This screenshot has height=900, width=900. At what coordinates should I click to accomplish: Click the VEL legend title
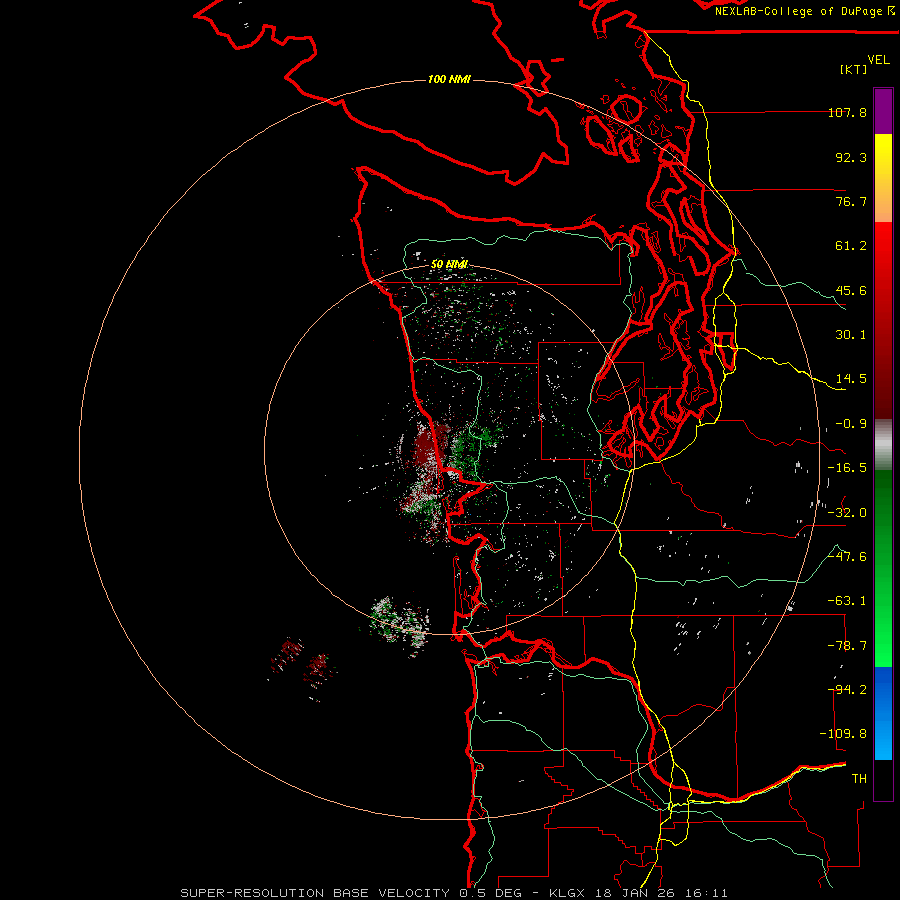[x=878, y=60]
